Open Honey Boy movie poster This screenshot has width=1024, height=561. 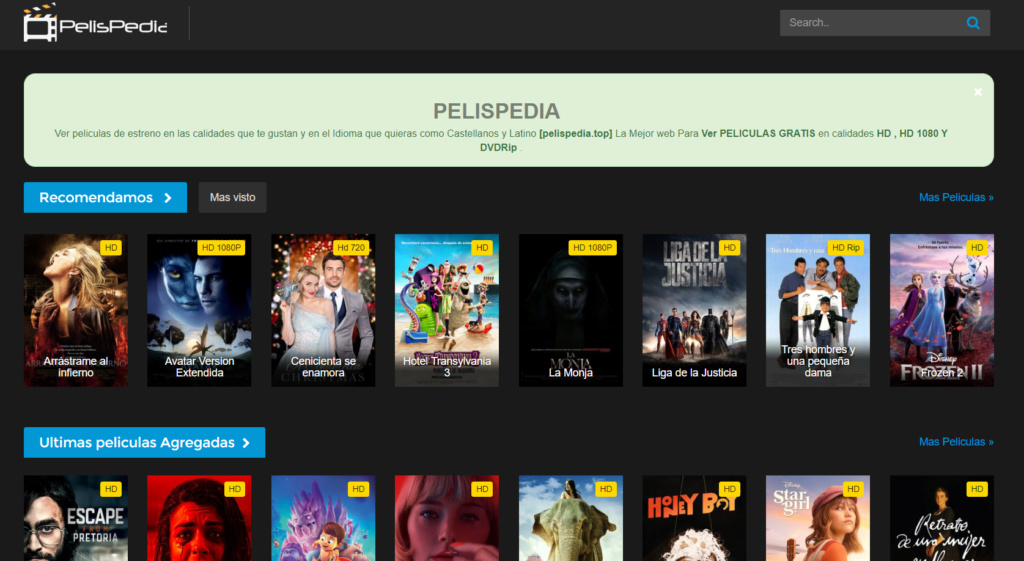coord(694,518)
